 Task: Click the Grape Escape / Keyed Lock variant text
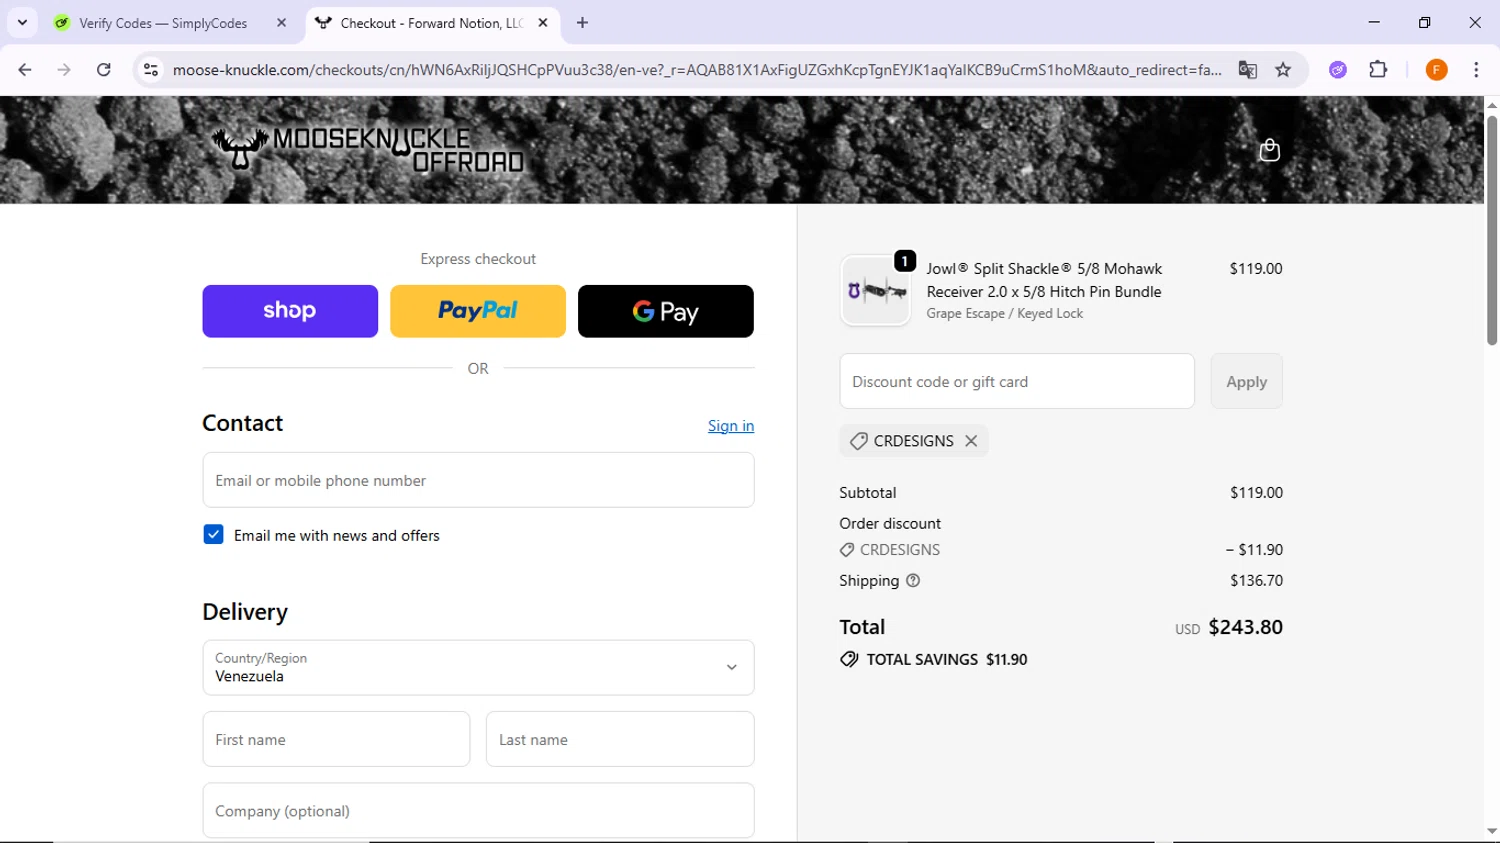[x=1005, y=314]
